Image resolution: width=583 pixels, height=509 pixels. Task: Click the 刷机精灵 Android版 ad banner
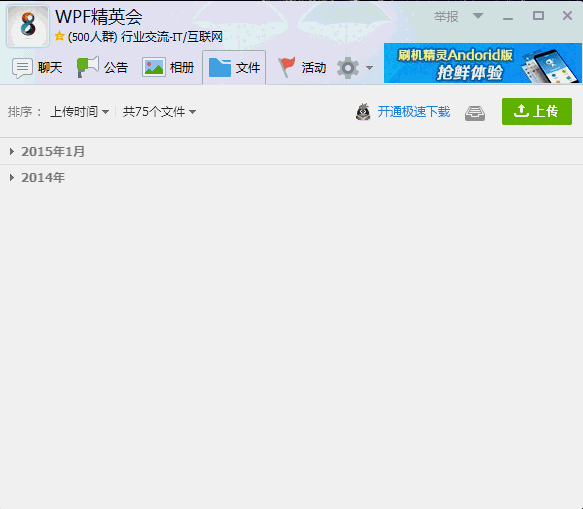(x=483, y=63)
